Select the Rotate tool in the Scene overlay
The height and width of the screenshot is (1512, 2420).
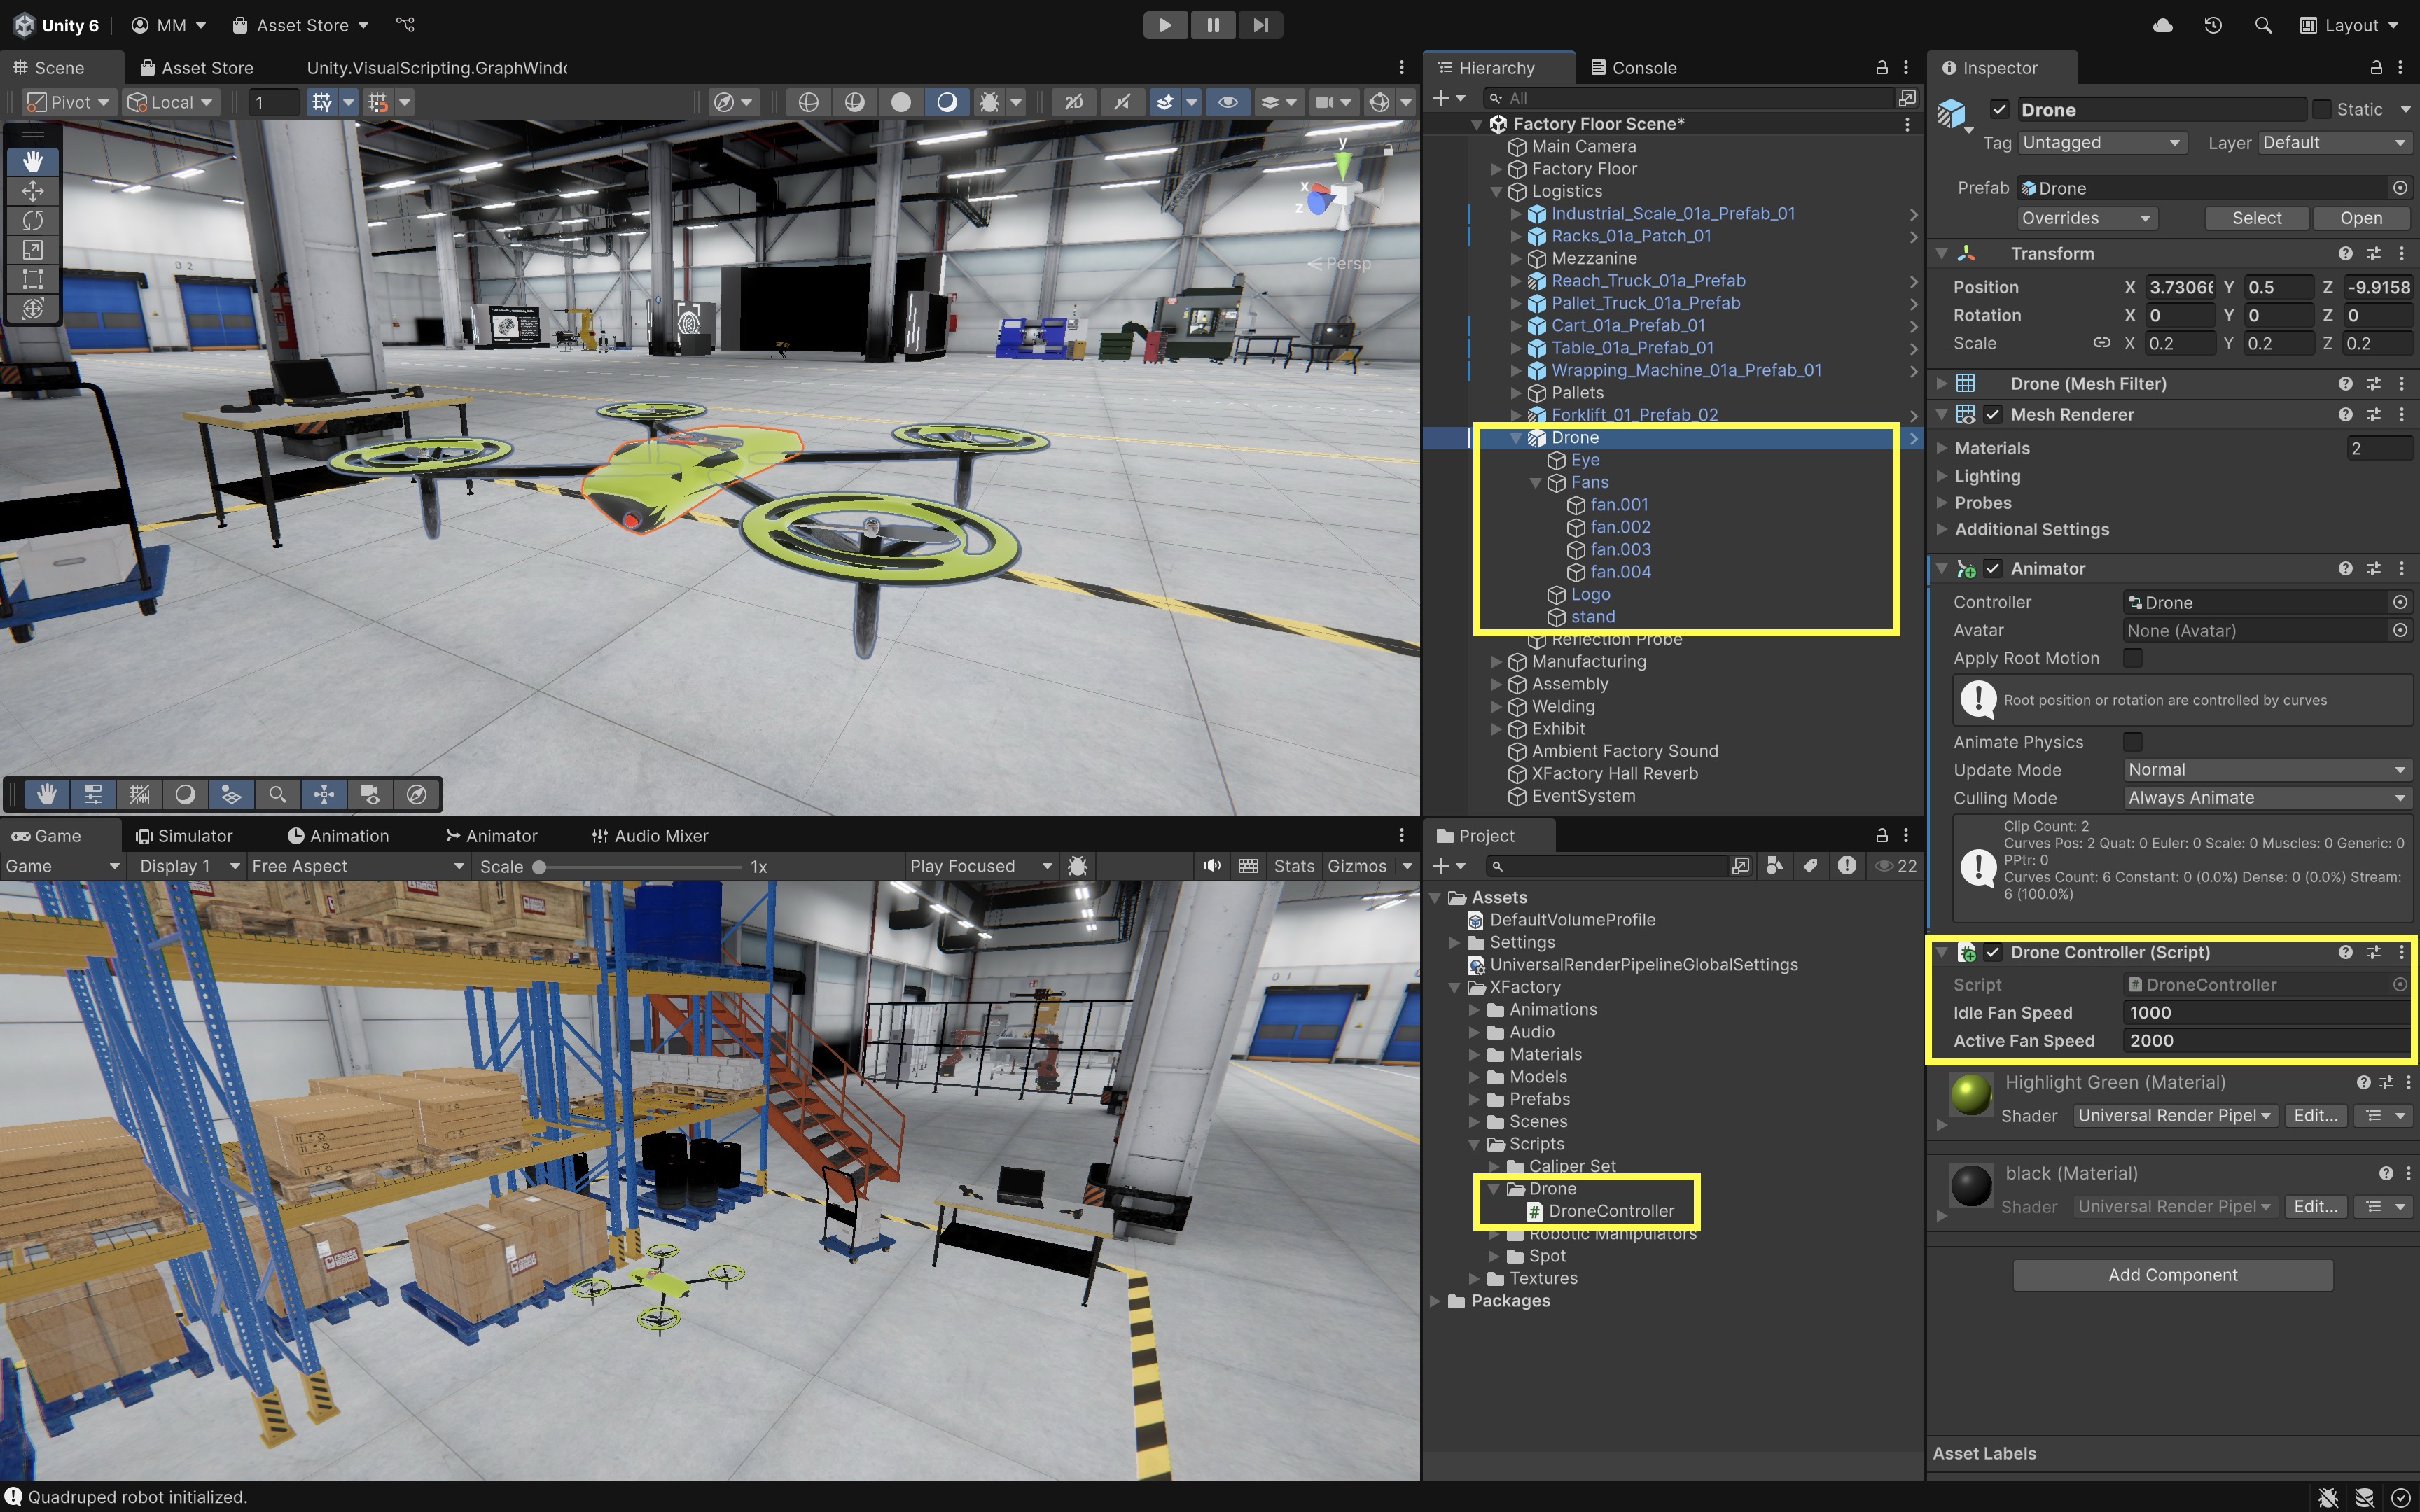[x=32, y=220]
